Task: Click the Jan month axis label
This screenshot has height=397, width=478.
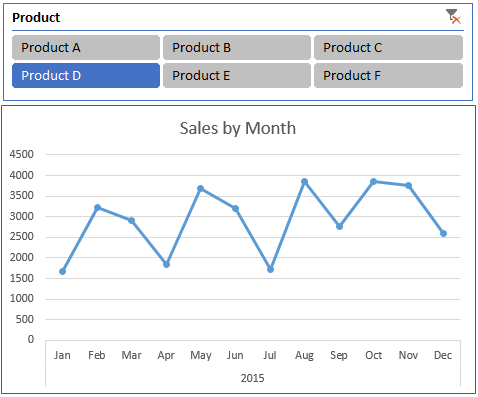Action: pyautogui.click(x=62, y=355)
